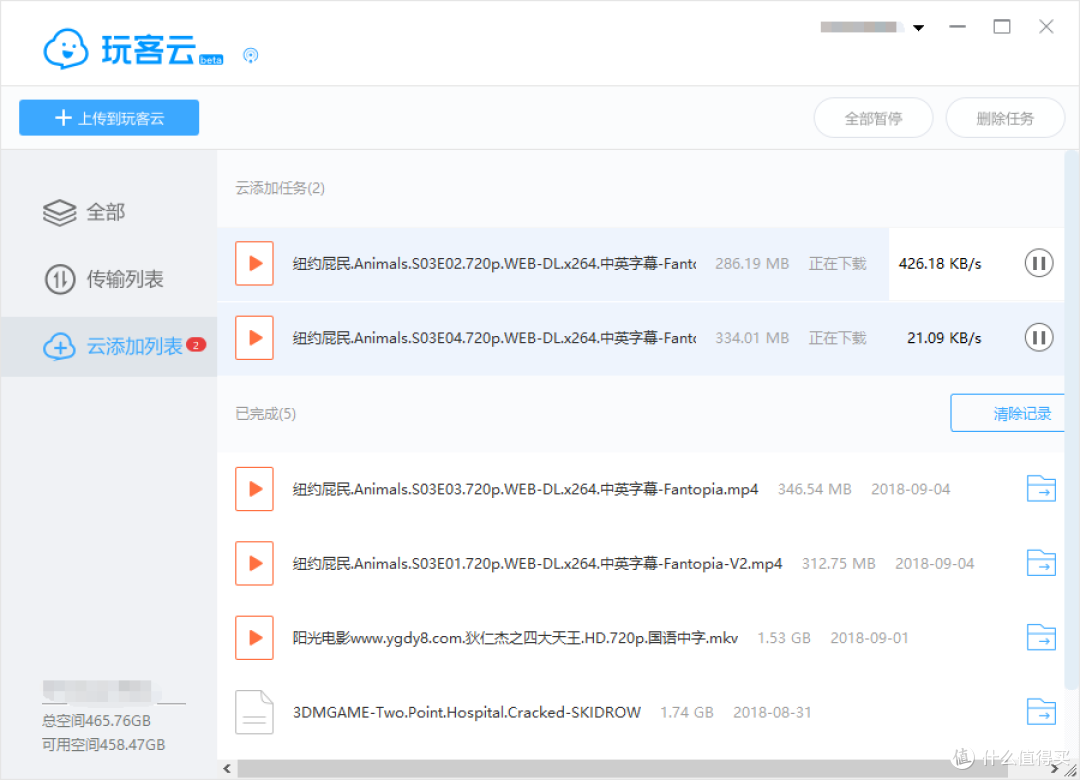Open the account name dropdown arrow
This screenshot has height=780, width=1080.
[x=918, y=28]
